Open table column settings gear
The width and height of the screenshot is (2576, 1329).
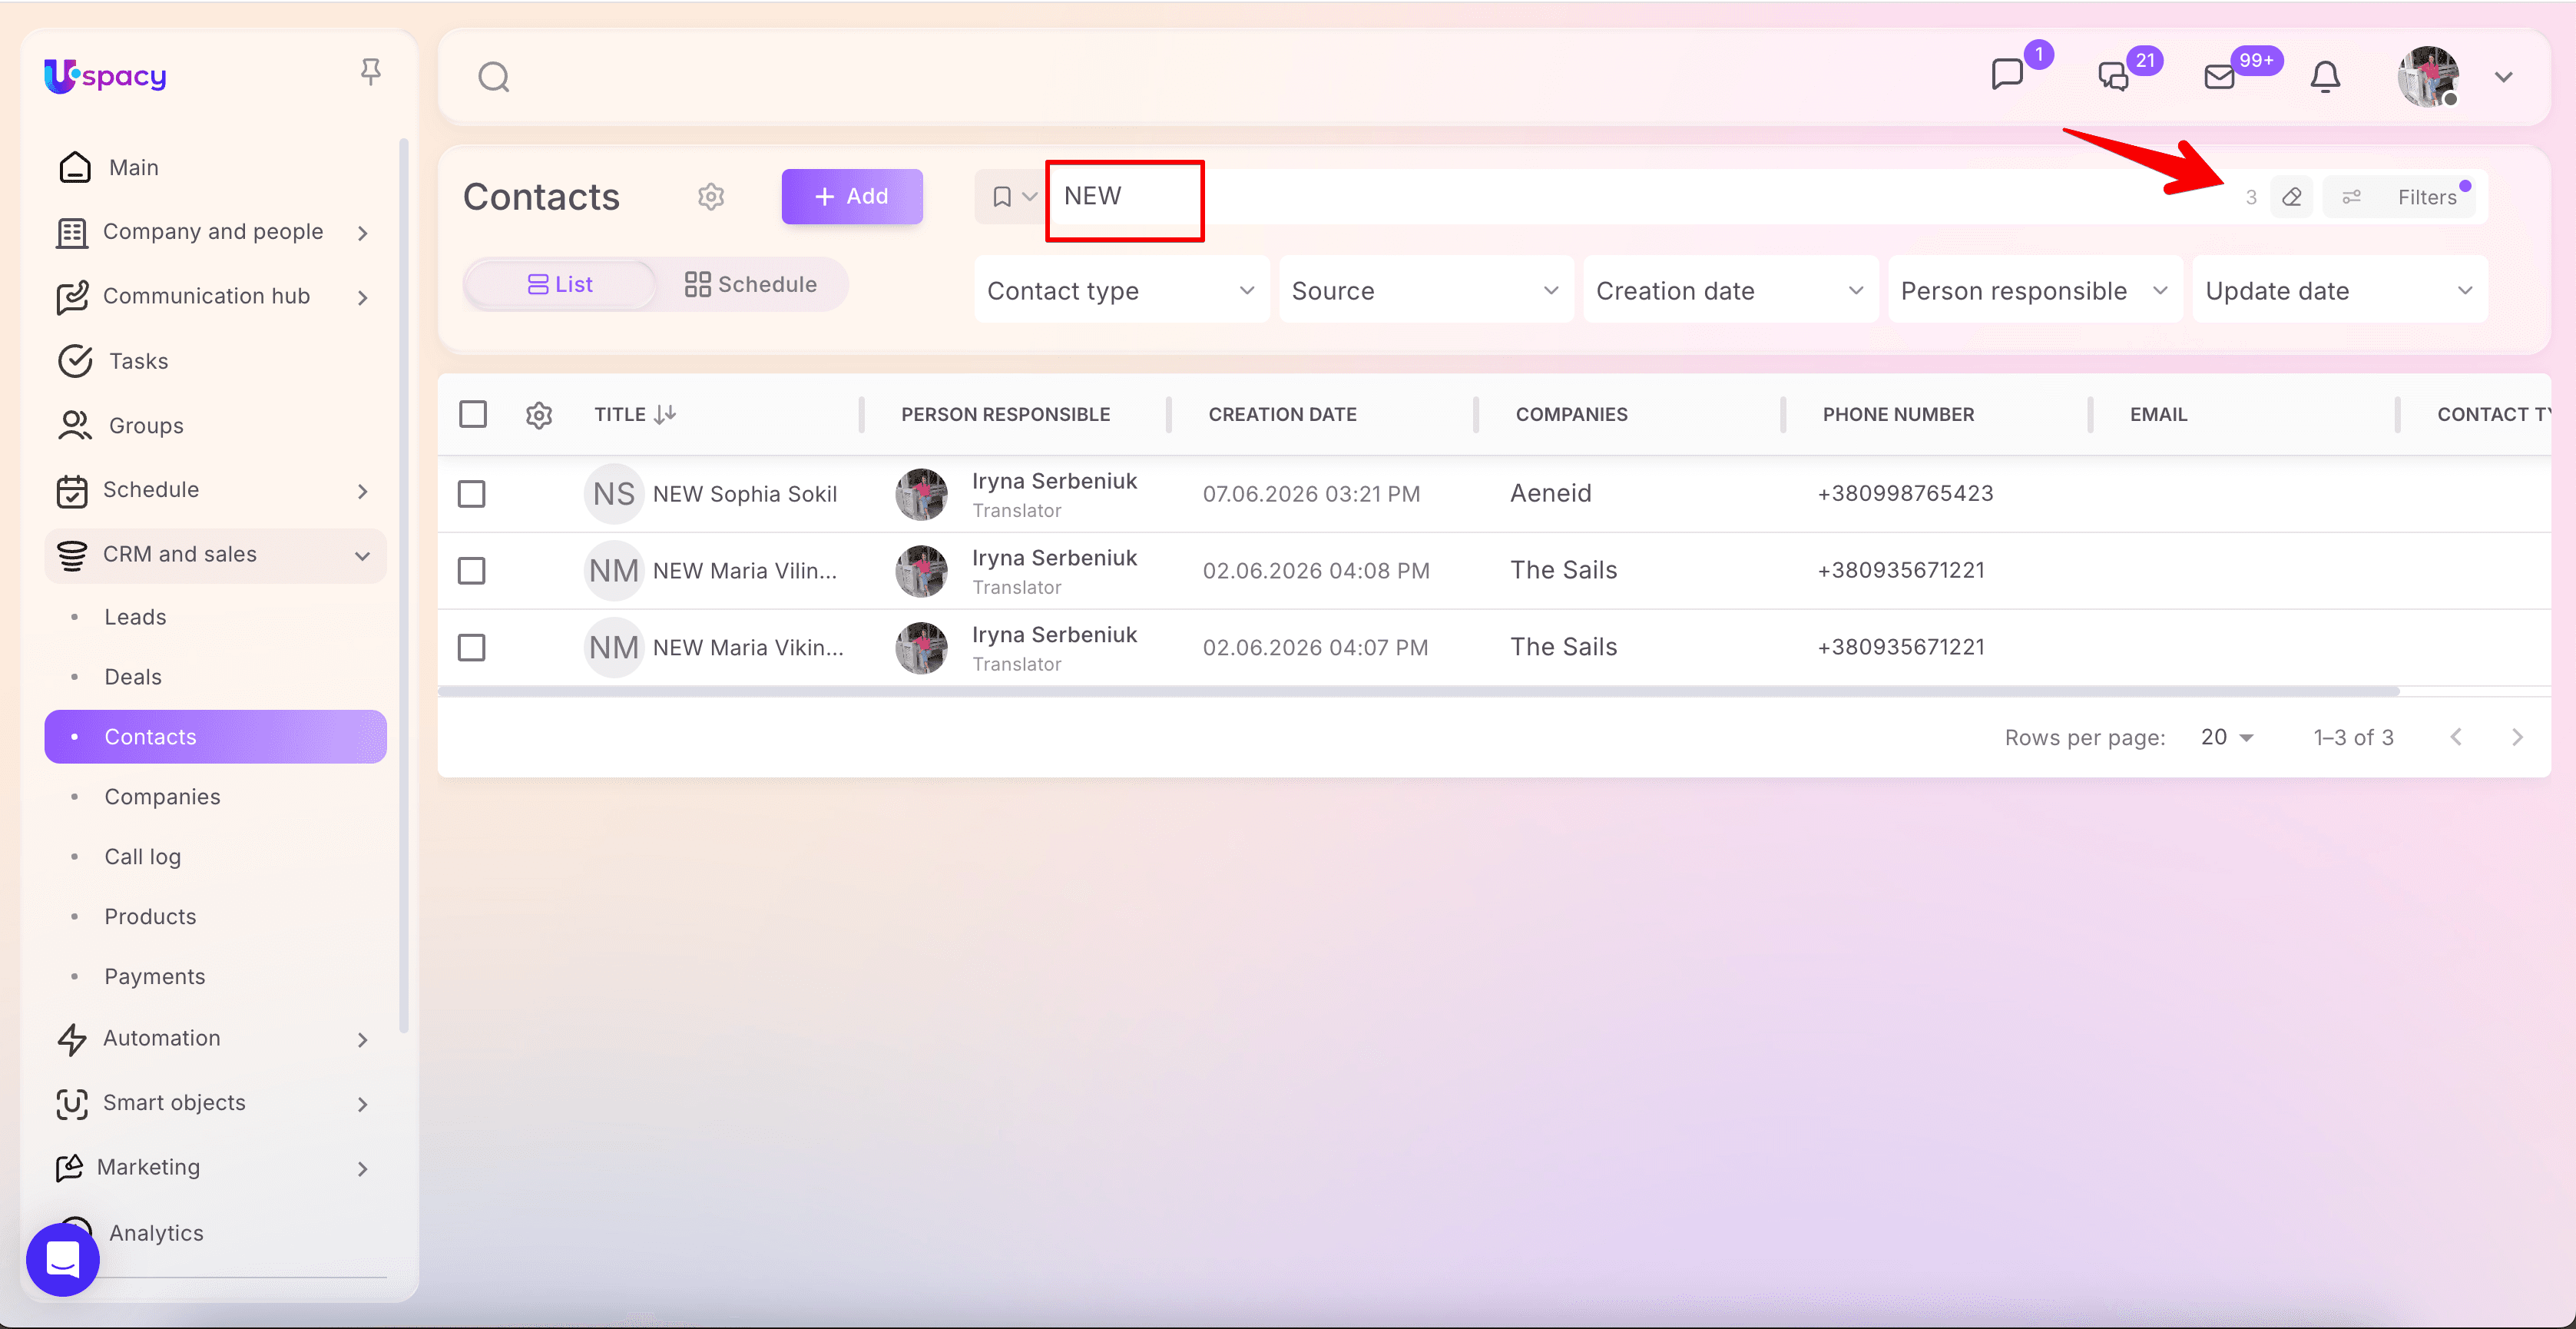point(539,414)
